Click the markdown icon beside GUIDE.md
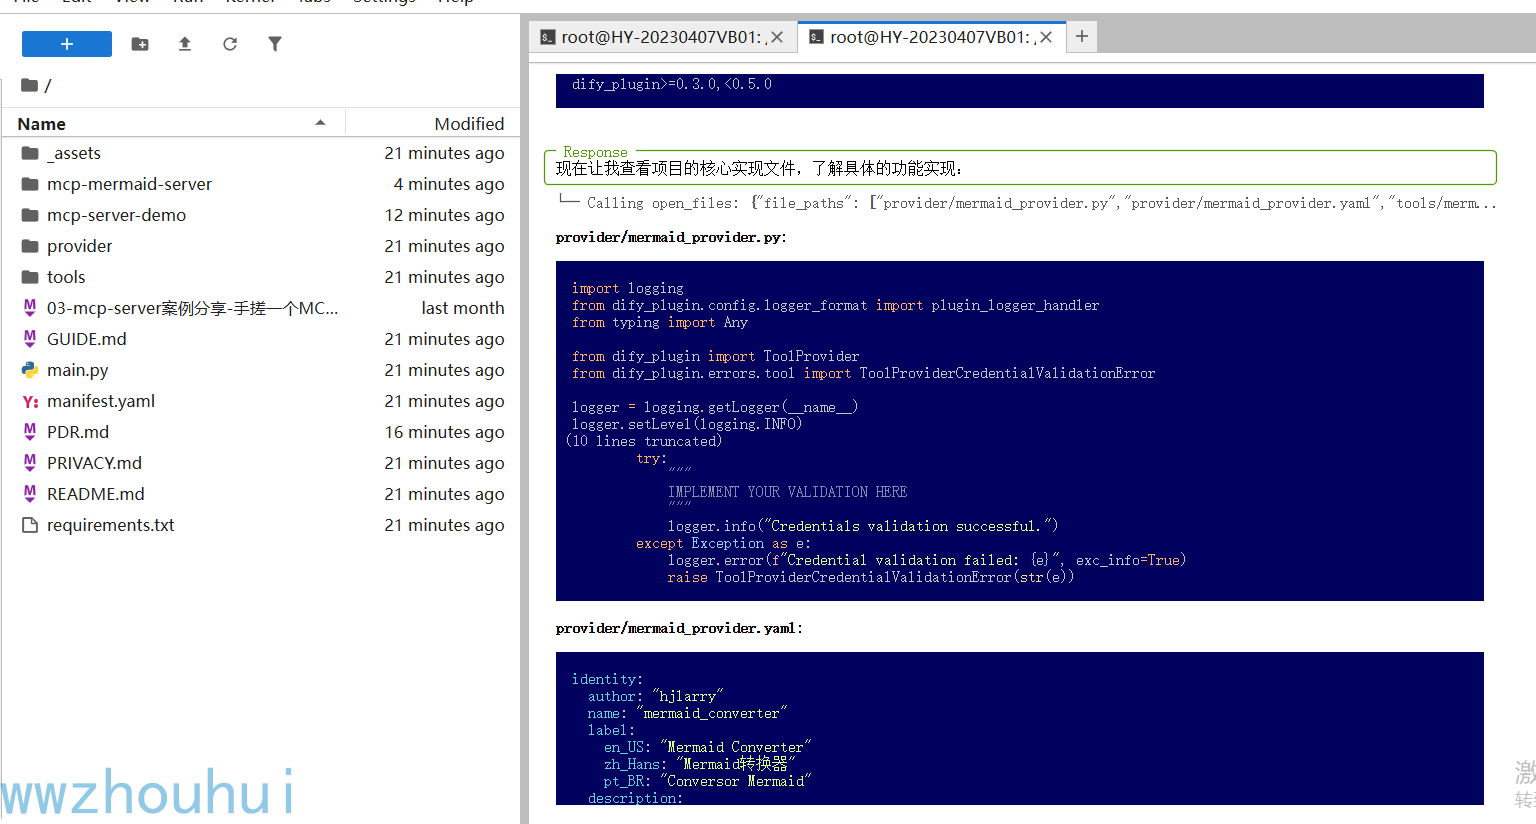This screenshot has width=1536, height=824. pyautogui.click(x=30, y=339)
